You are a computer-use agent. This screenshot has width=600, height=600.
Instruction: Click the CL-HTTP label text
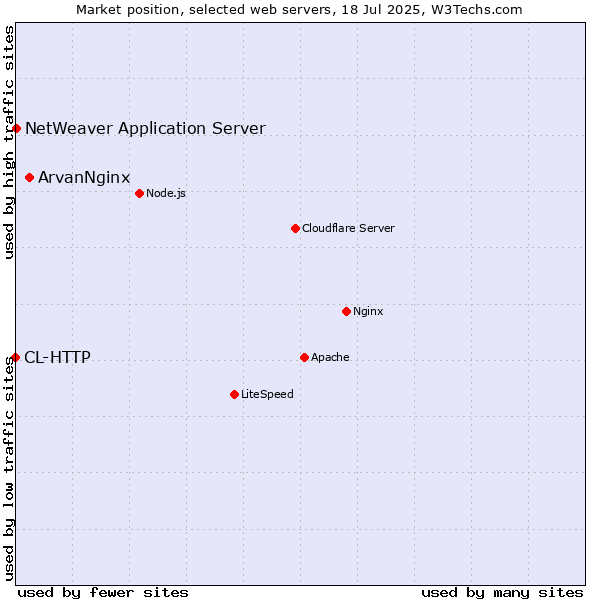coord(57,357)
